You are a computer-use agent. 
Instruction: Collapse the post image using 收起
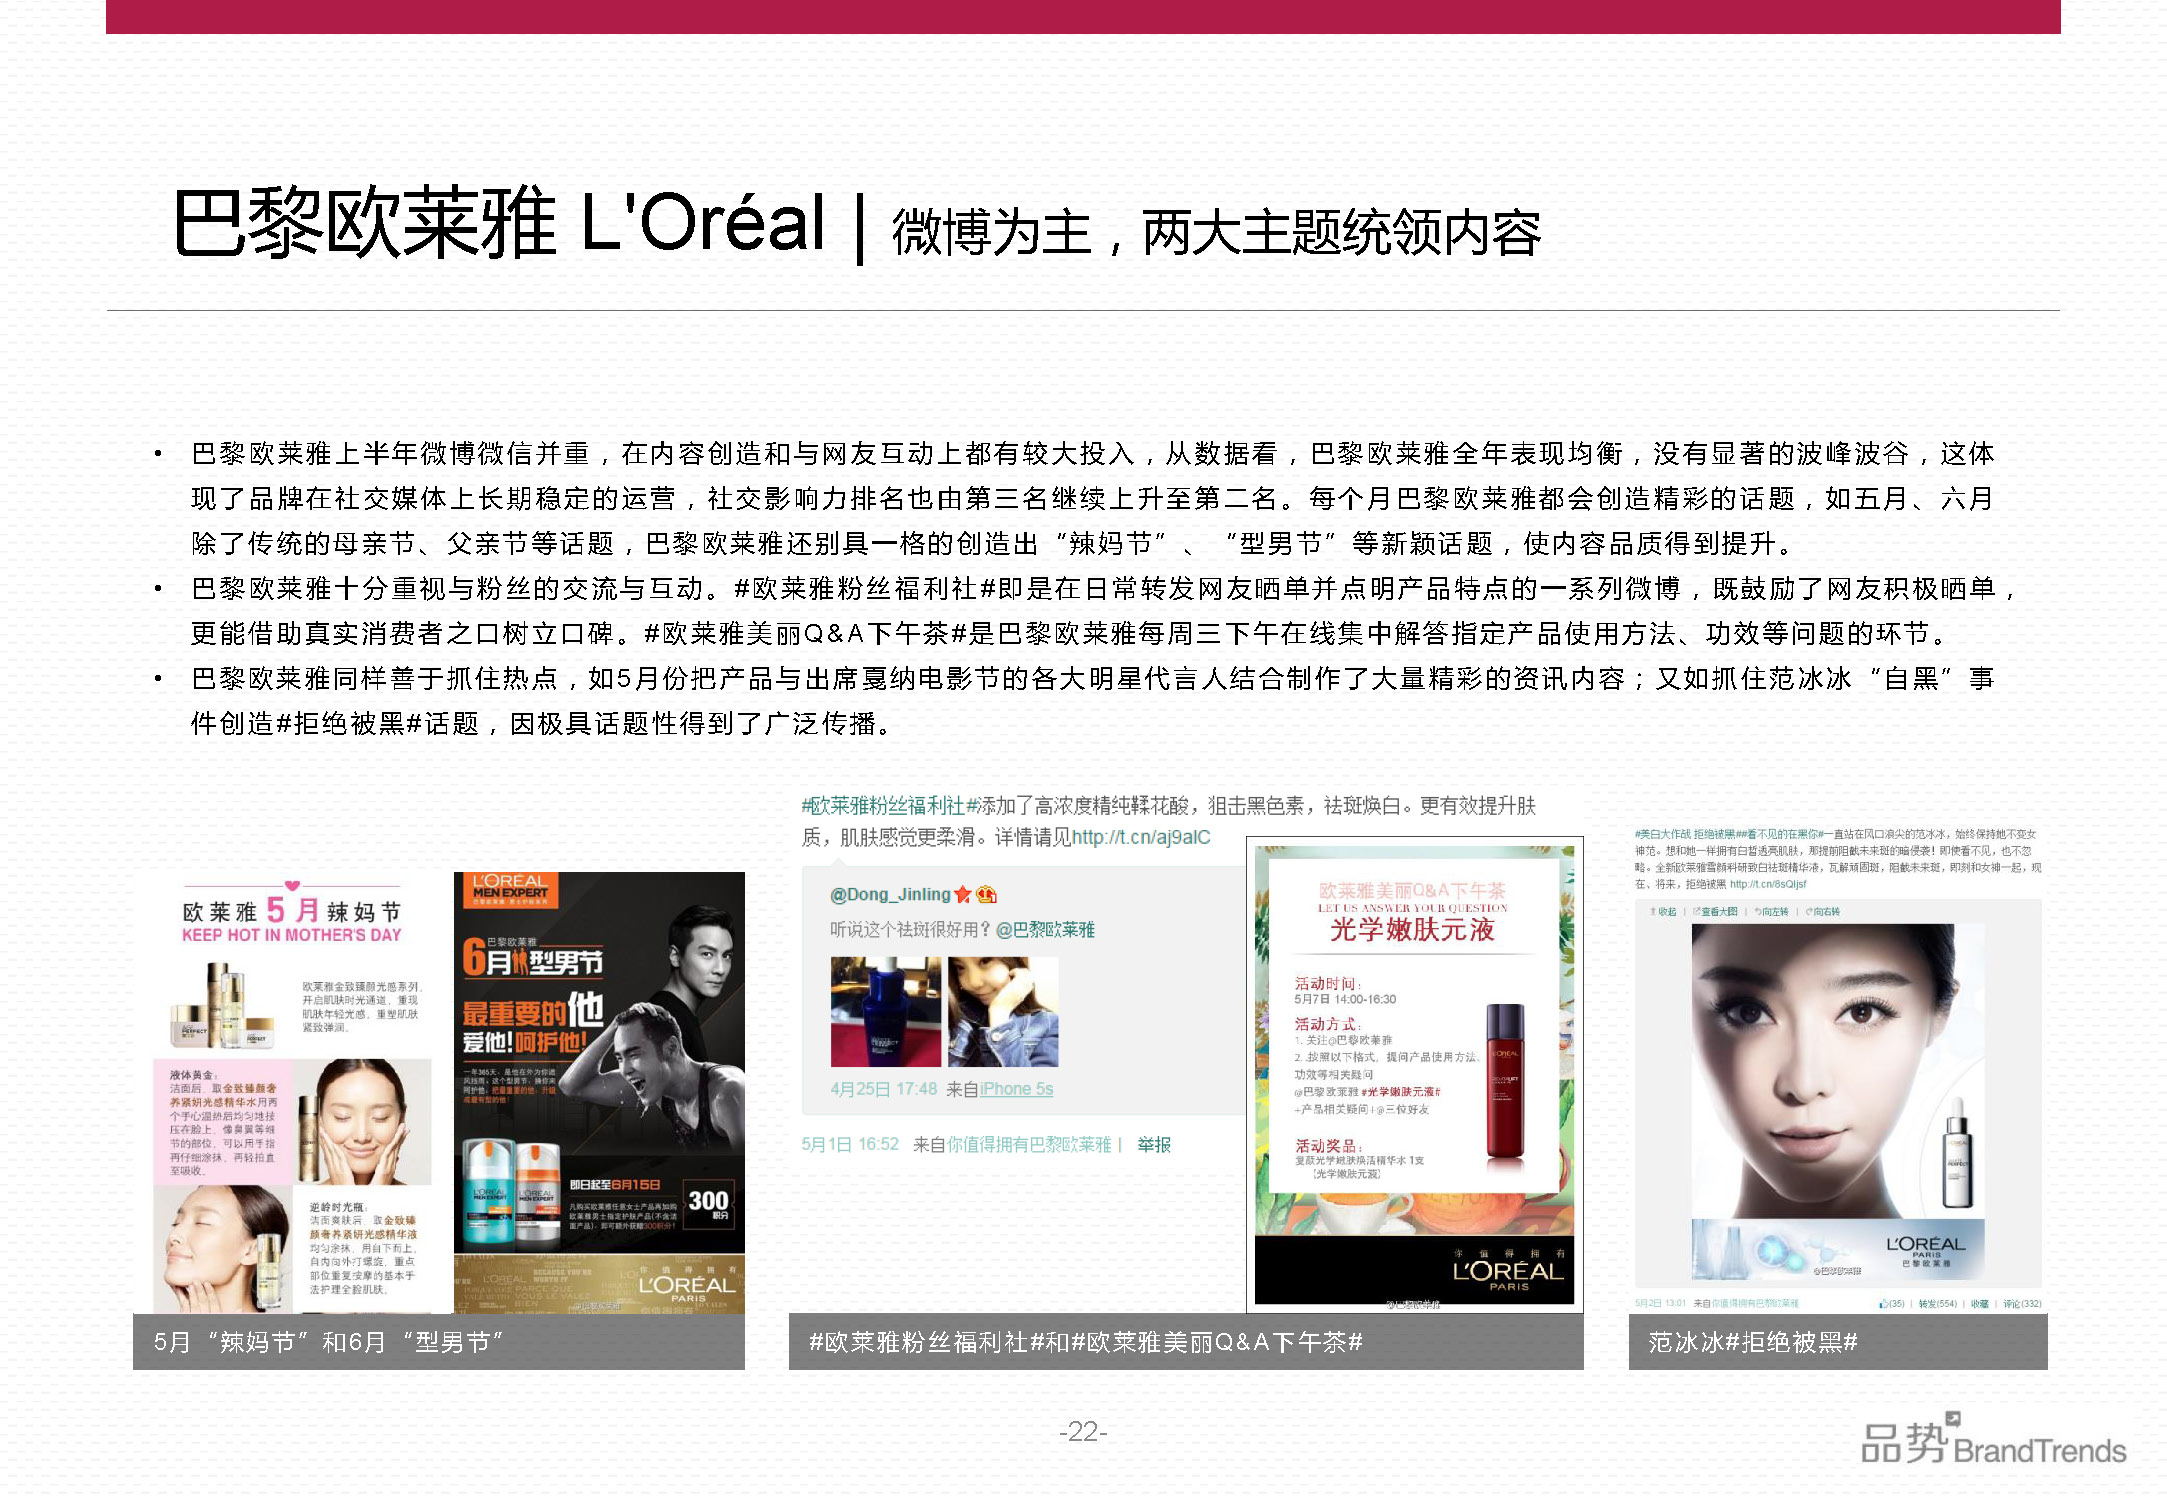coord(1663,912)
